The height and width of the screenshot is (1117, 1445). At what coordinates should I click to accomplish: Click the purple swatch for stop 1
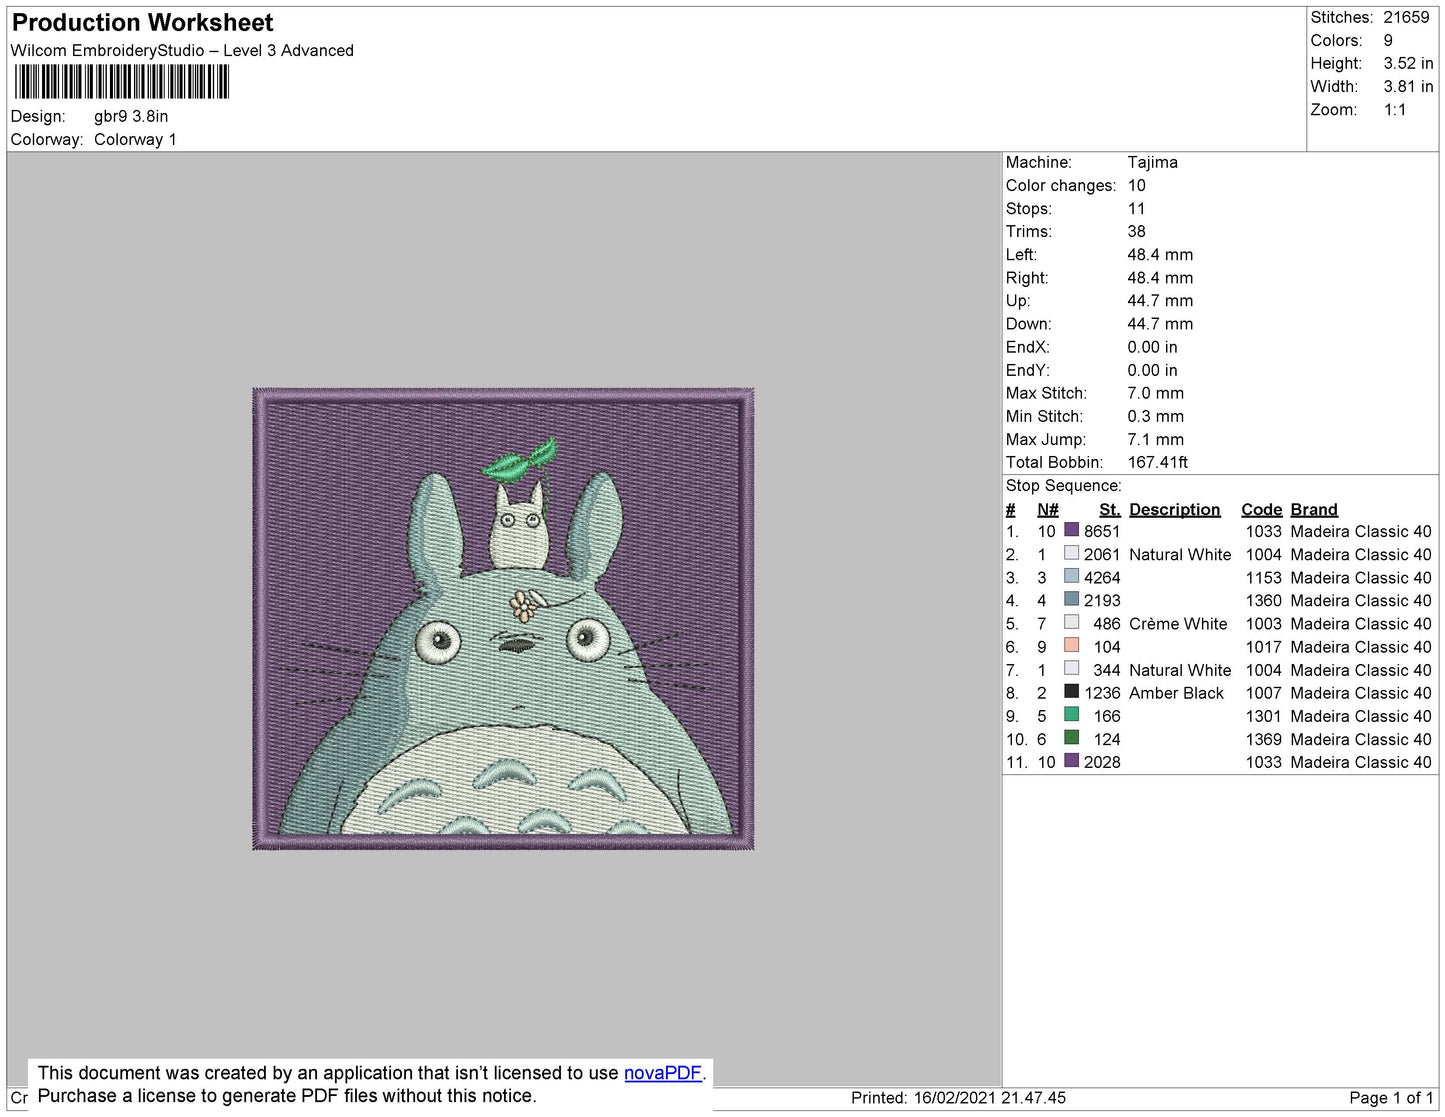(x=1071, y=530)
